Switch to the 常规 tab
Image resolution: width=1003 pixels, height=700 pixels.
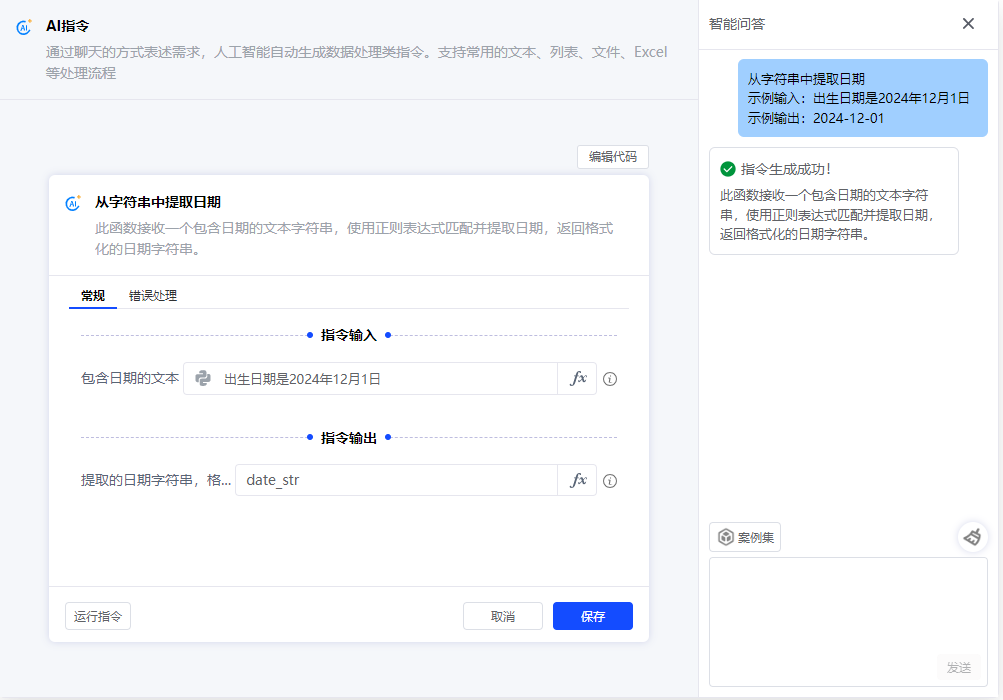point(93,296)
